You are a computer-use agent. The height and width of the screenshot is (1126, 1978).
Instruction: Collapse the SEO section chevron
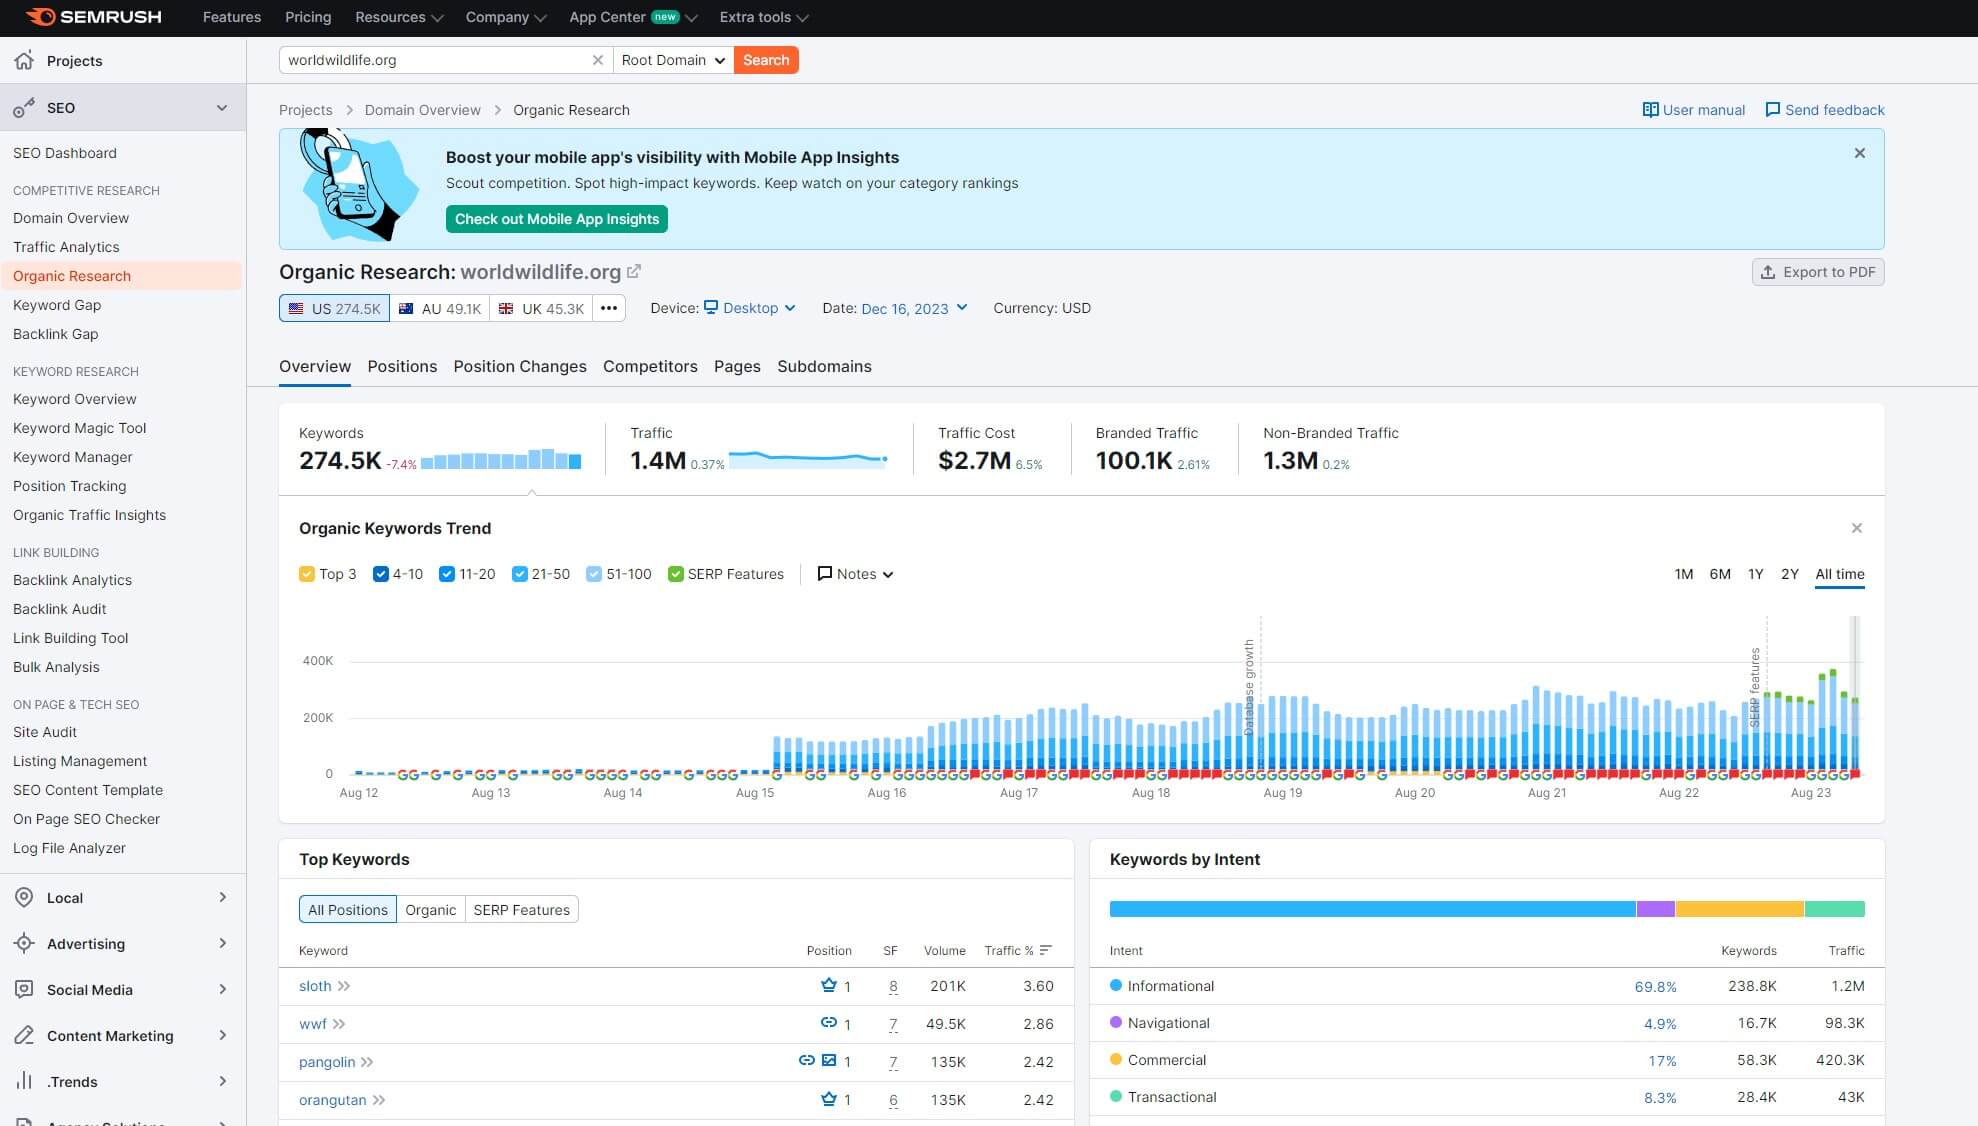click(222, 108)
